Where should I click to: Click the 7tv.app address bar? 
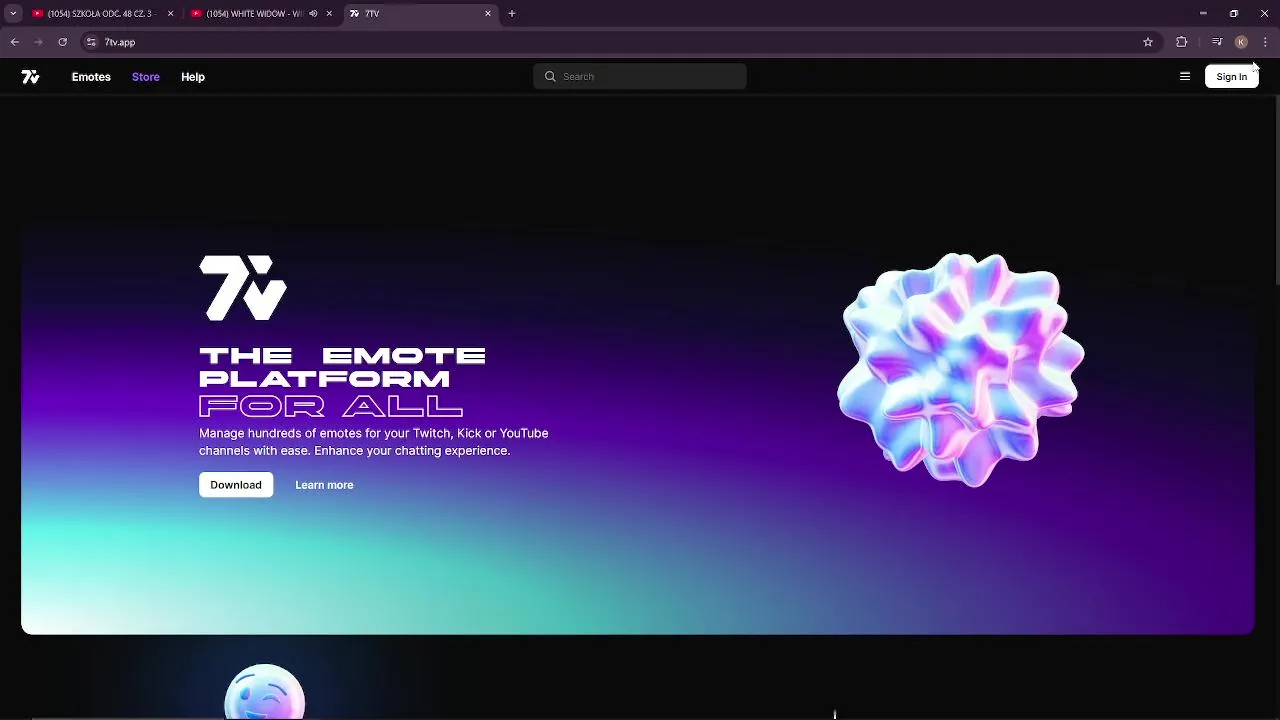[x=620, y=42]
